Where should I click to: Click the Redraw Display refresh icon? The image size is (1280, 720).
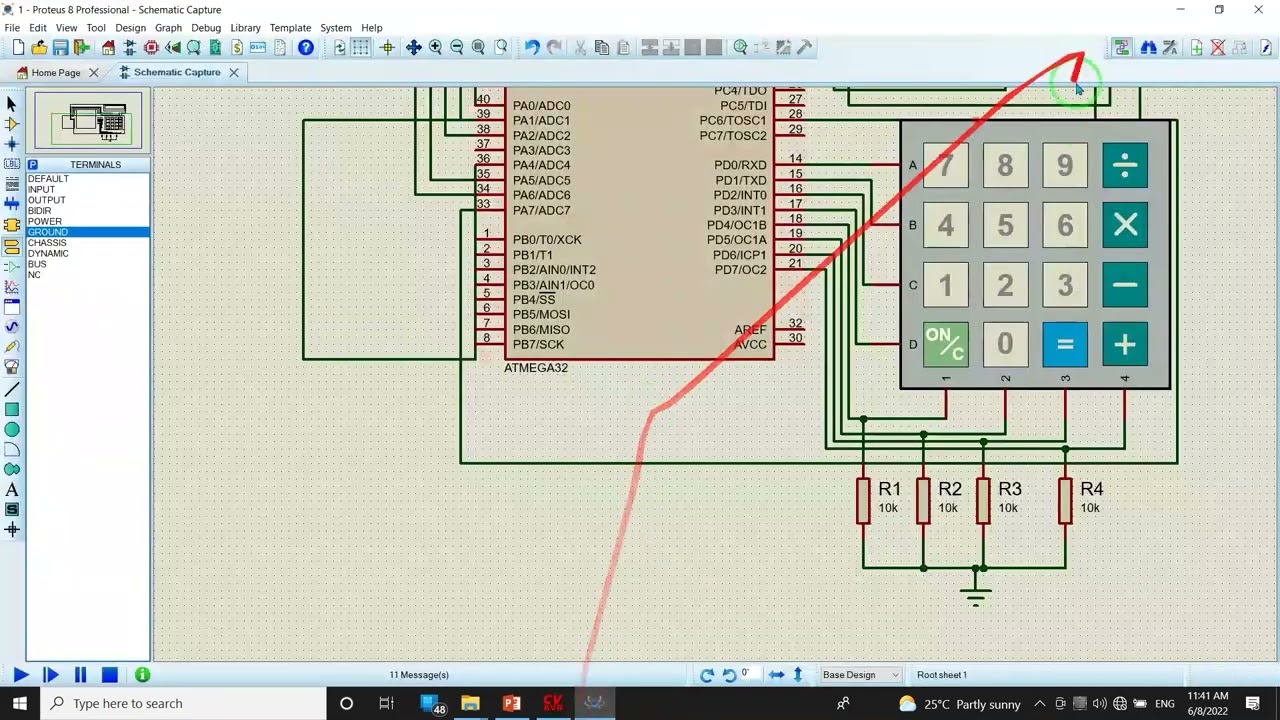tap(340, 47)
